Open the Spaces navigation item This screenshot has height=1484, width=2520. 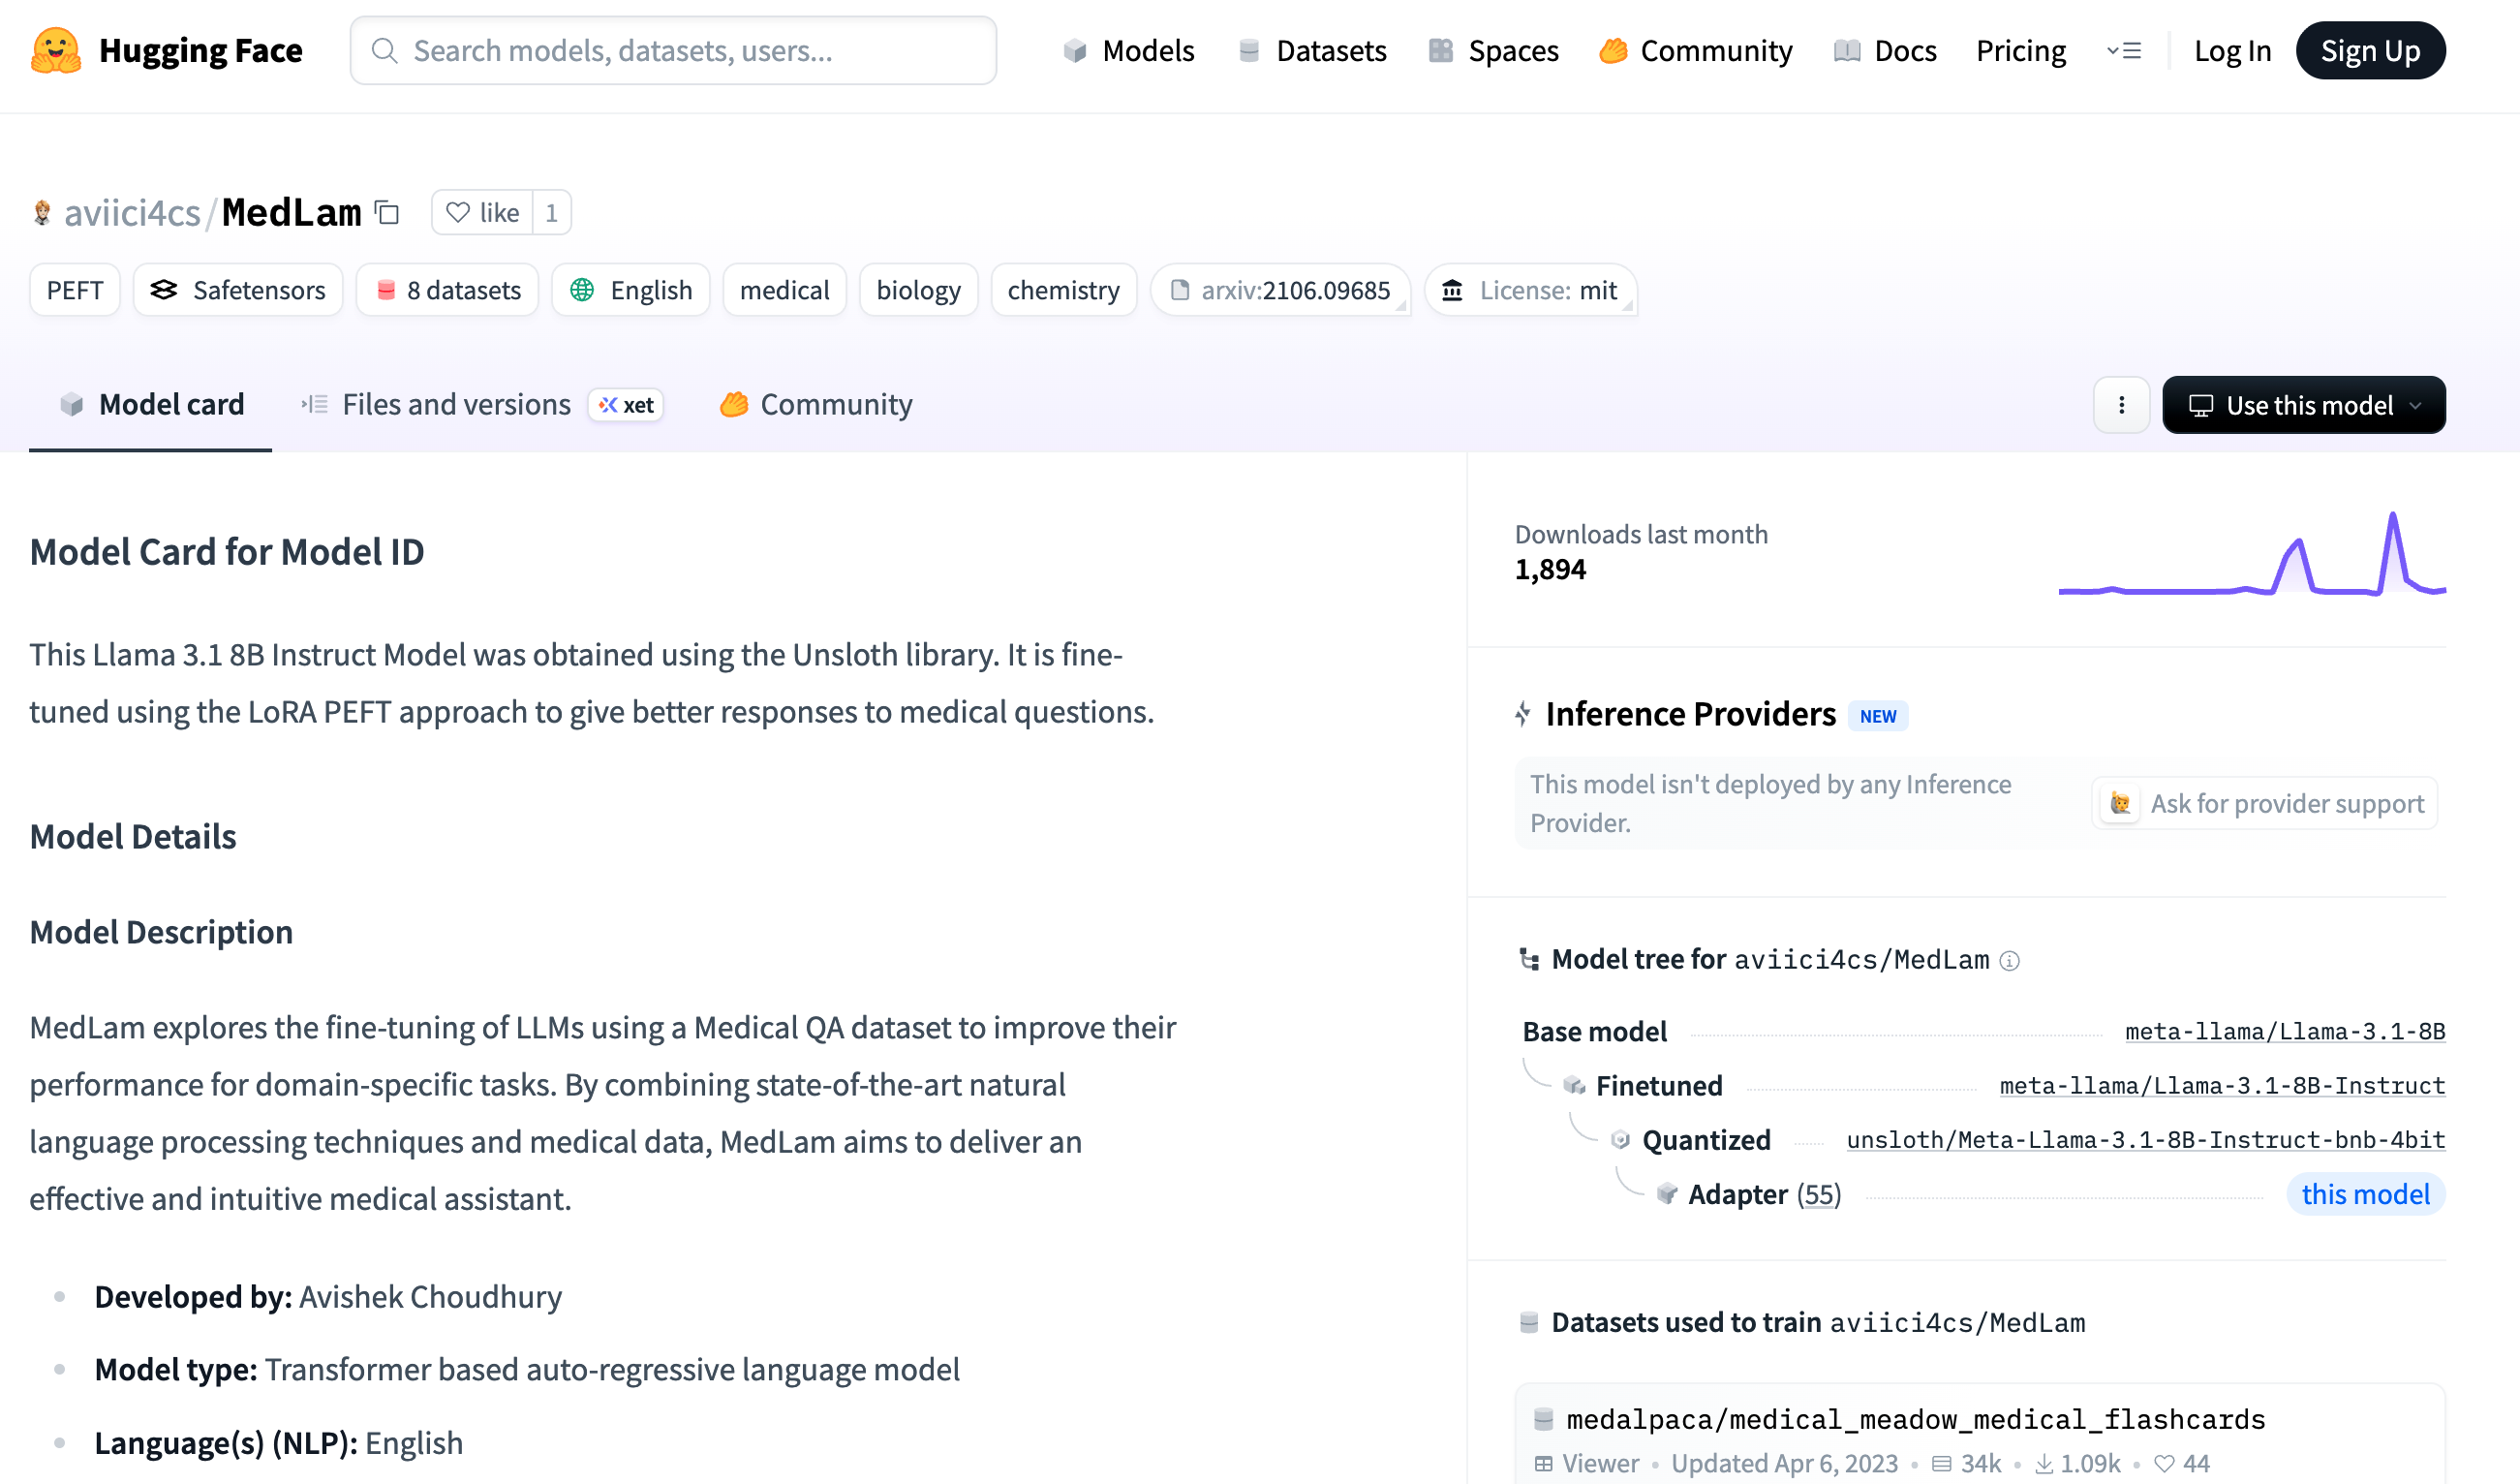pos(1494,50)
